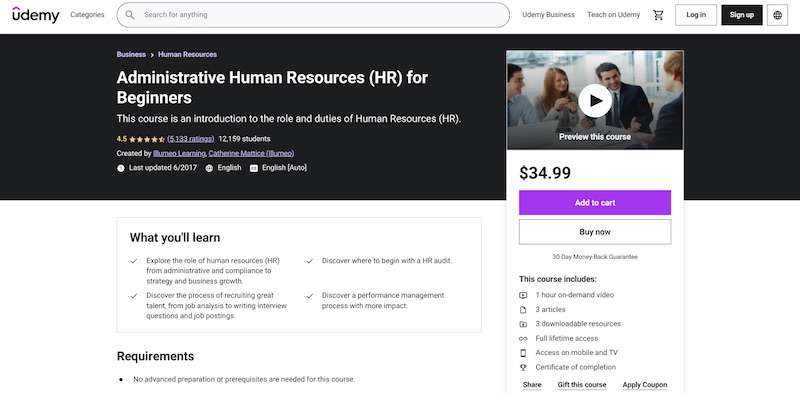Click the 4.5 rating number
The image size is (800, 393).
(x=121, y=139)
